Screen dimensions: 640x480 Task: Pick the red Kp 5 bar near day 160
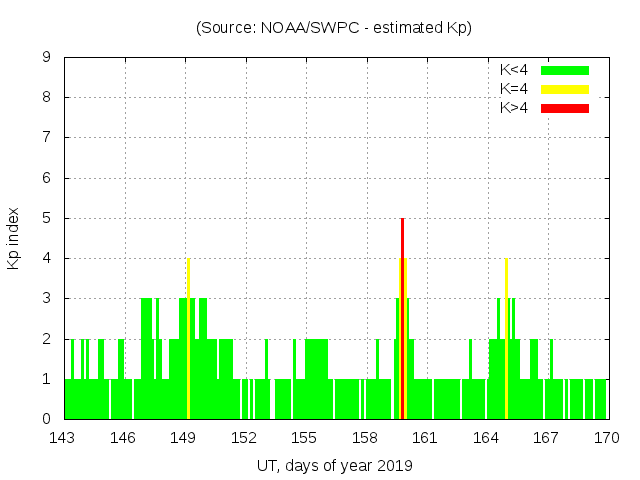[402, 320]
